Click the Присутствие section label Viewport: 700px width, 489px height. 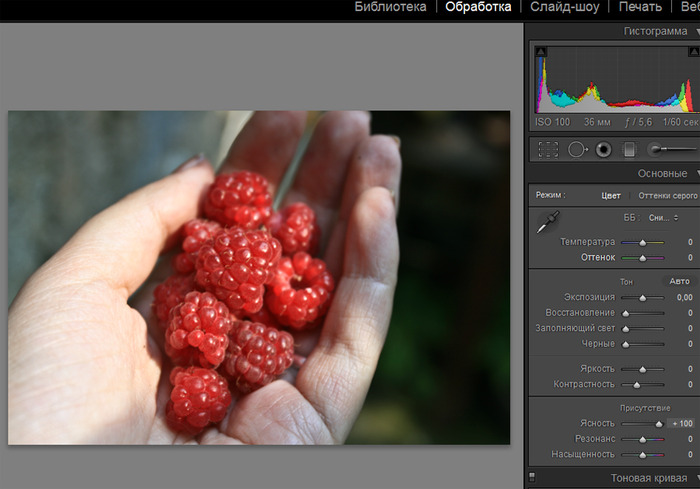pyautogui.click(x=645, y=408)
